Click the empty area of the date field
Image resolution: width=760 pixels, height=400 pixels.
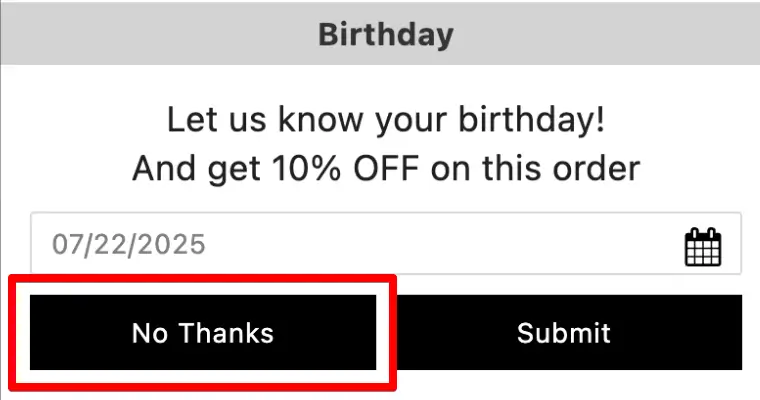point(436,243)
